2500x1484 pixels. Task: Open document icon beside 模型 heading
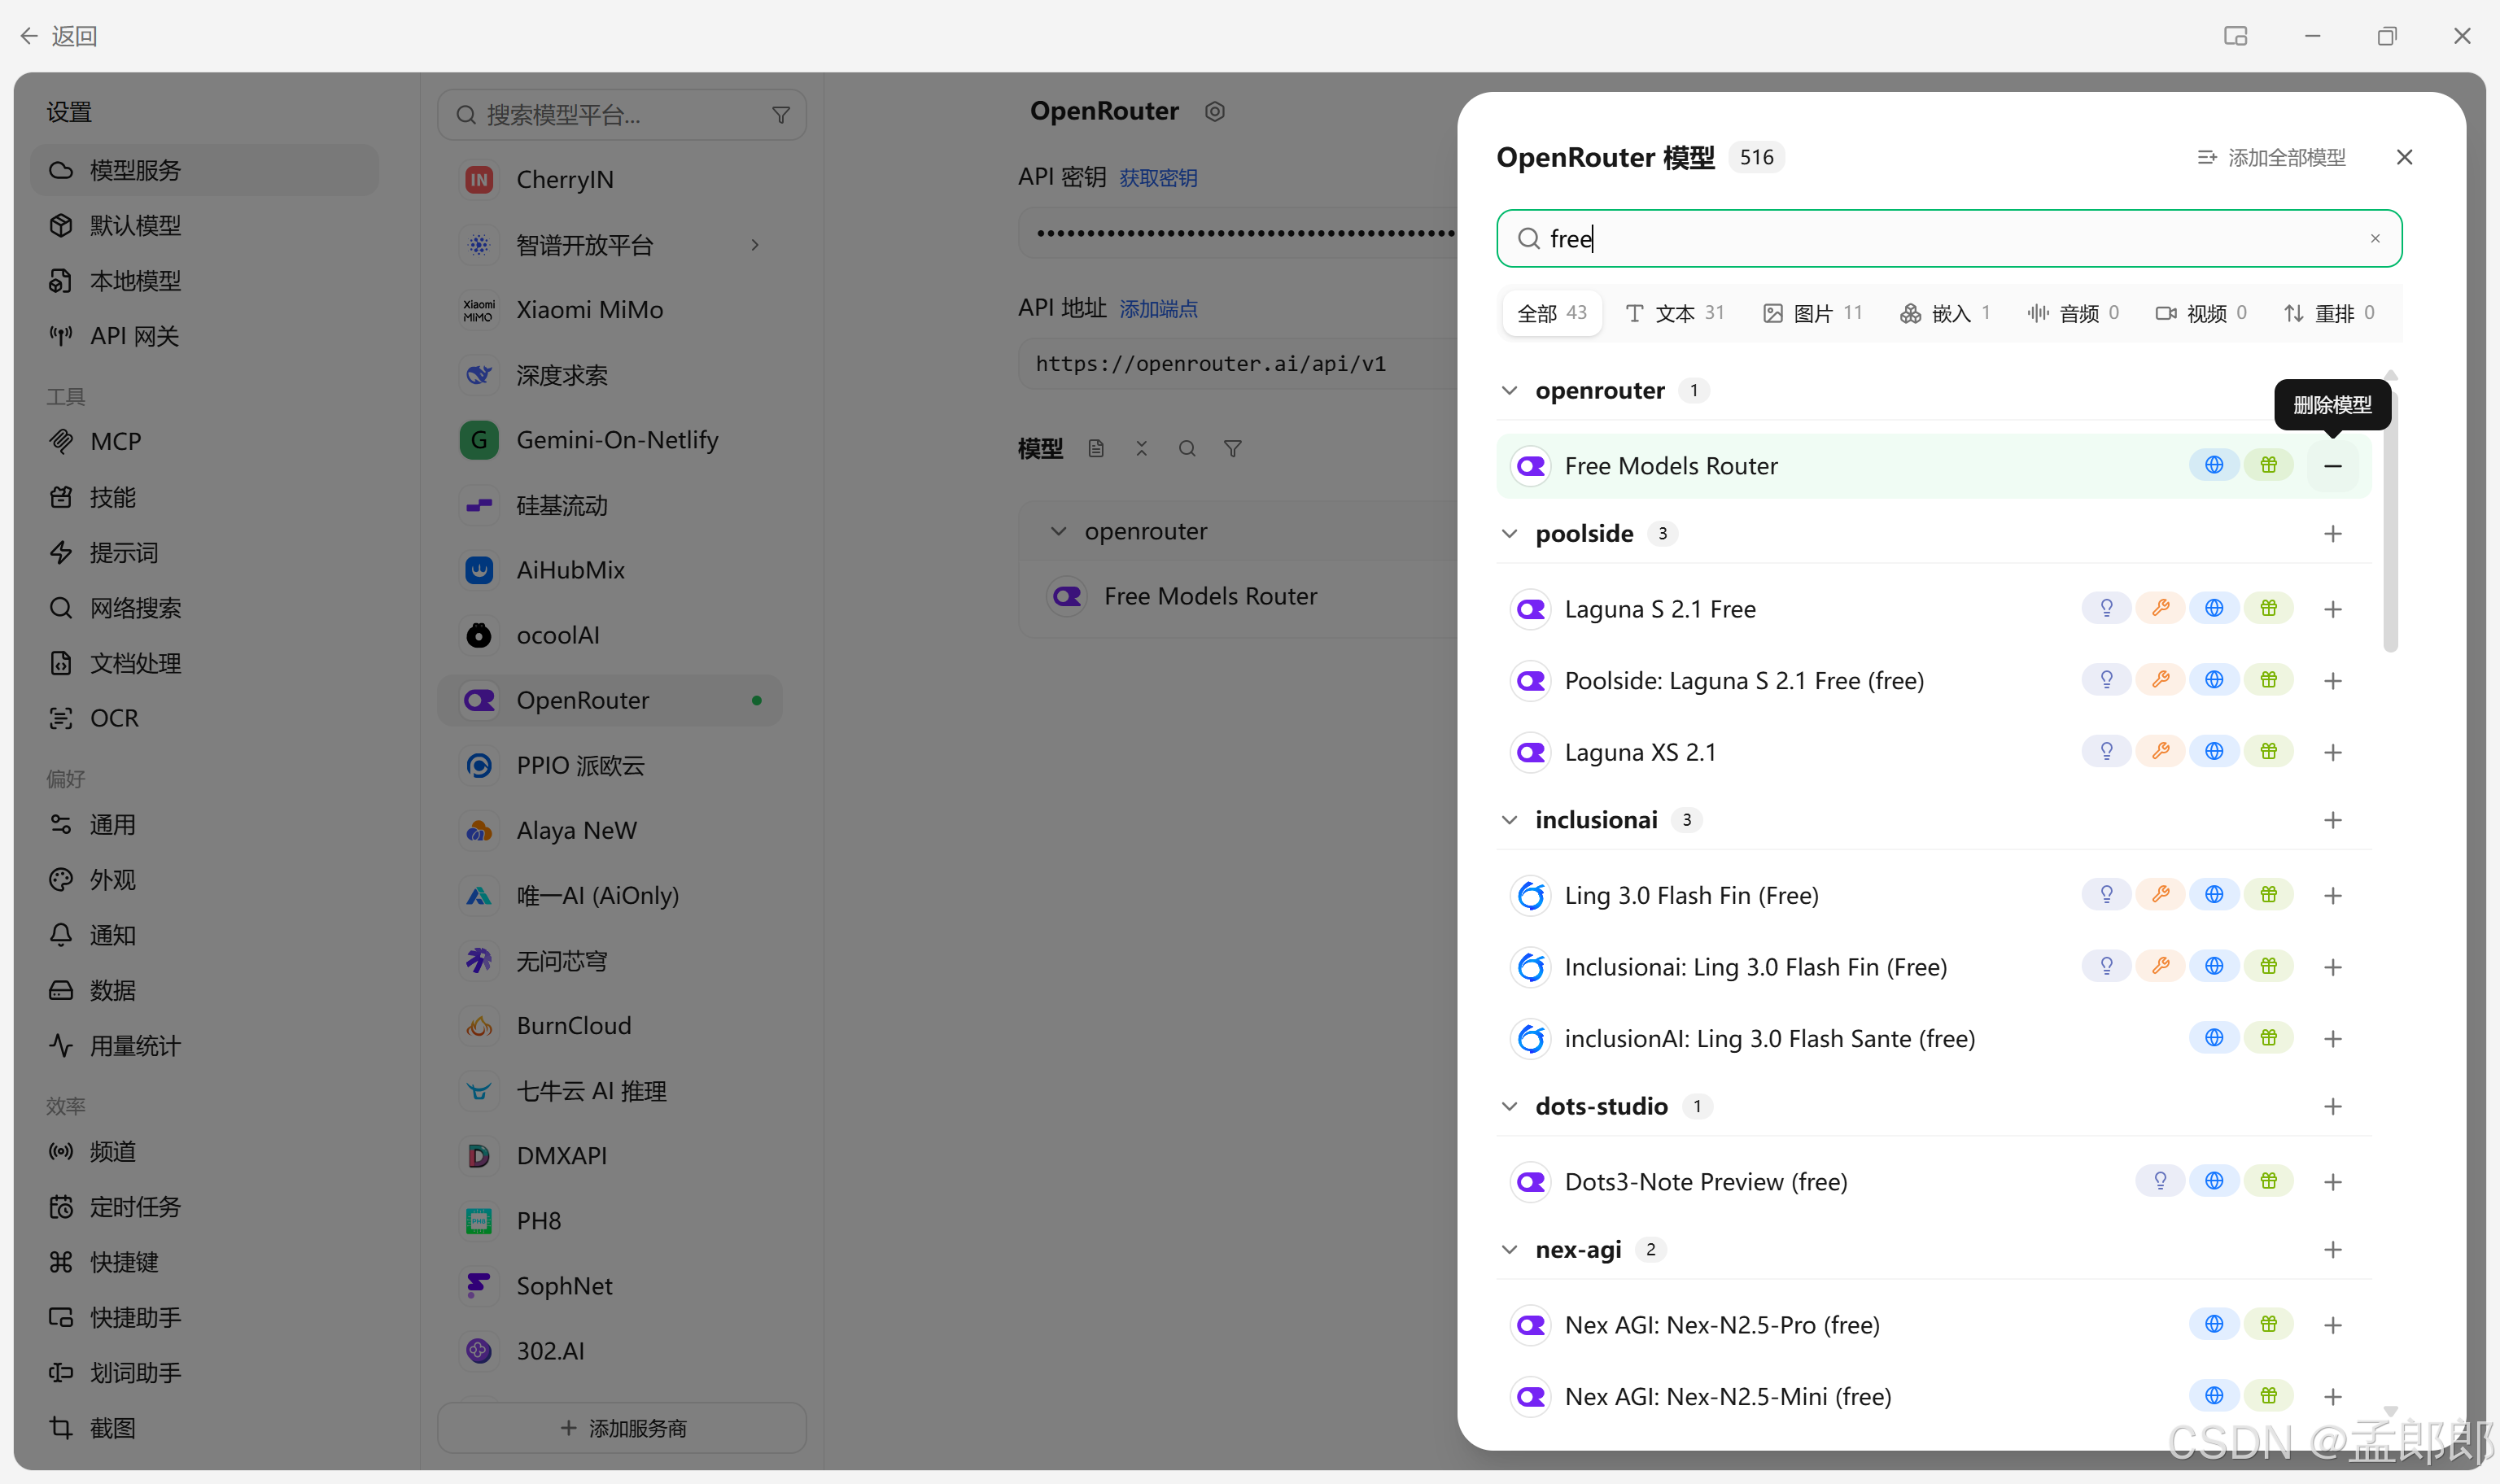[1096, 449]
